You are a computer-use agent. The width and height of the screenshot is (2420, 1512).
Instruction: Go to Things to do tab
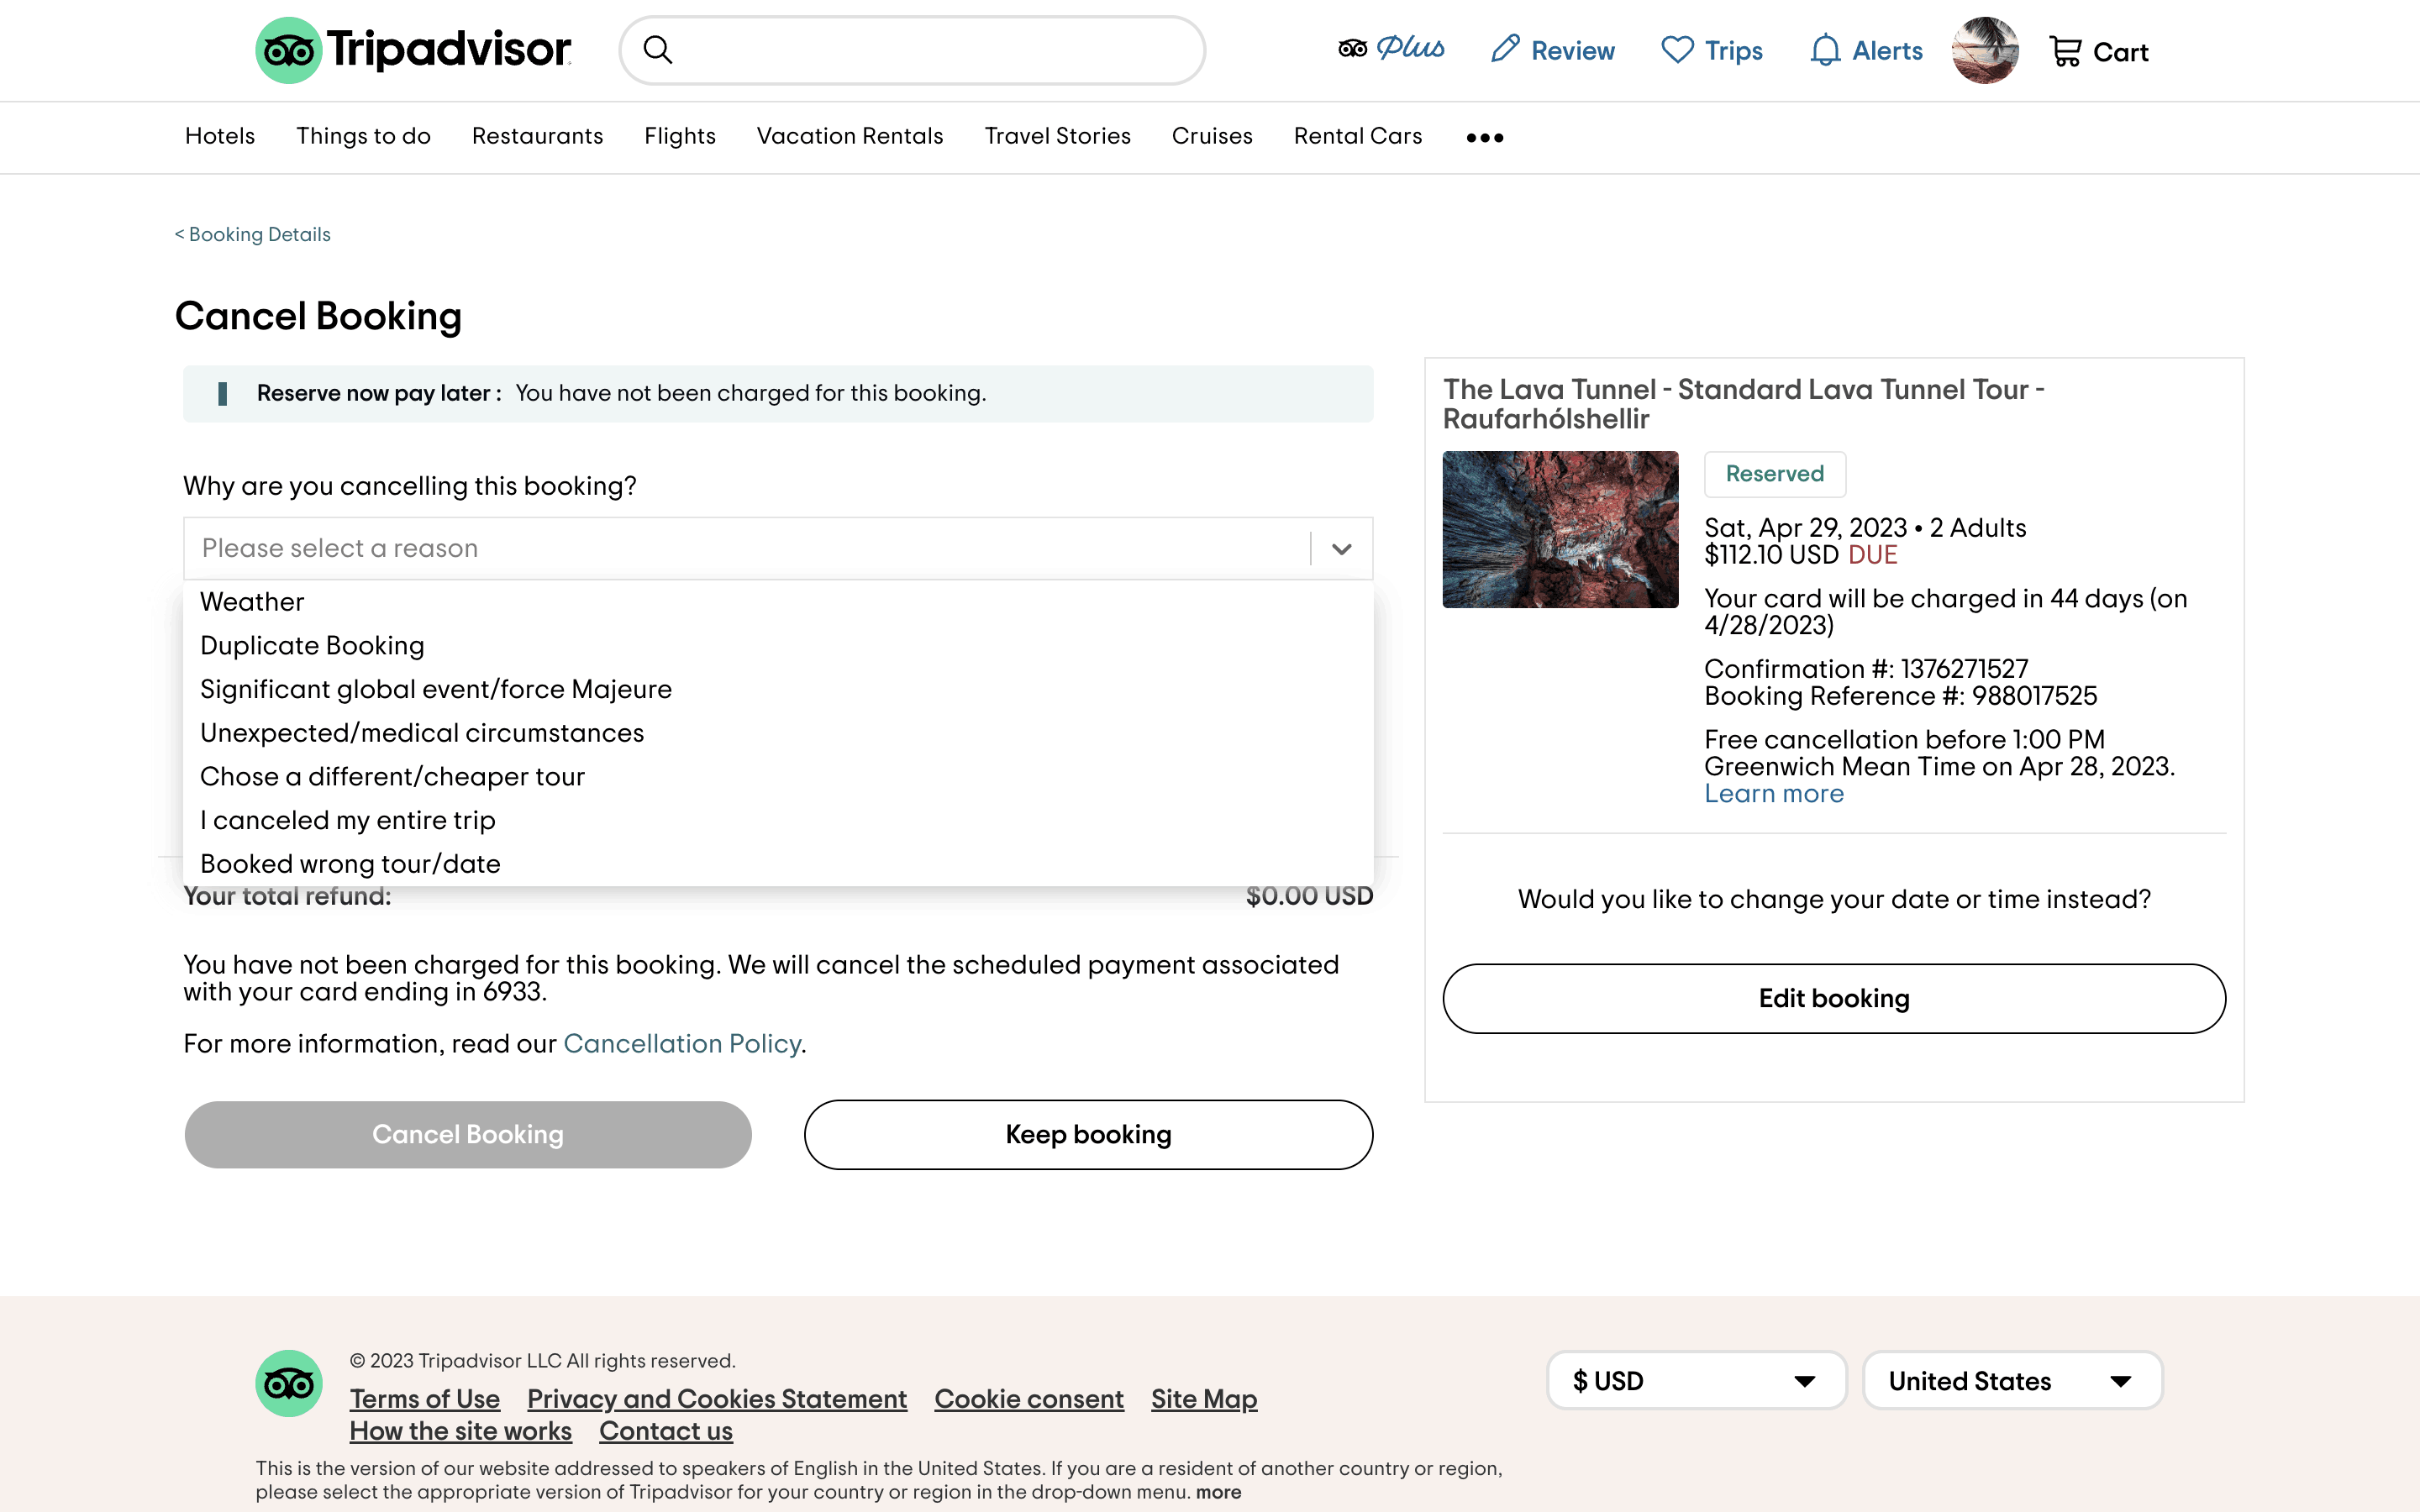pos(363,136)
